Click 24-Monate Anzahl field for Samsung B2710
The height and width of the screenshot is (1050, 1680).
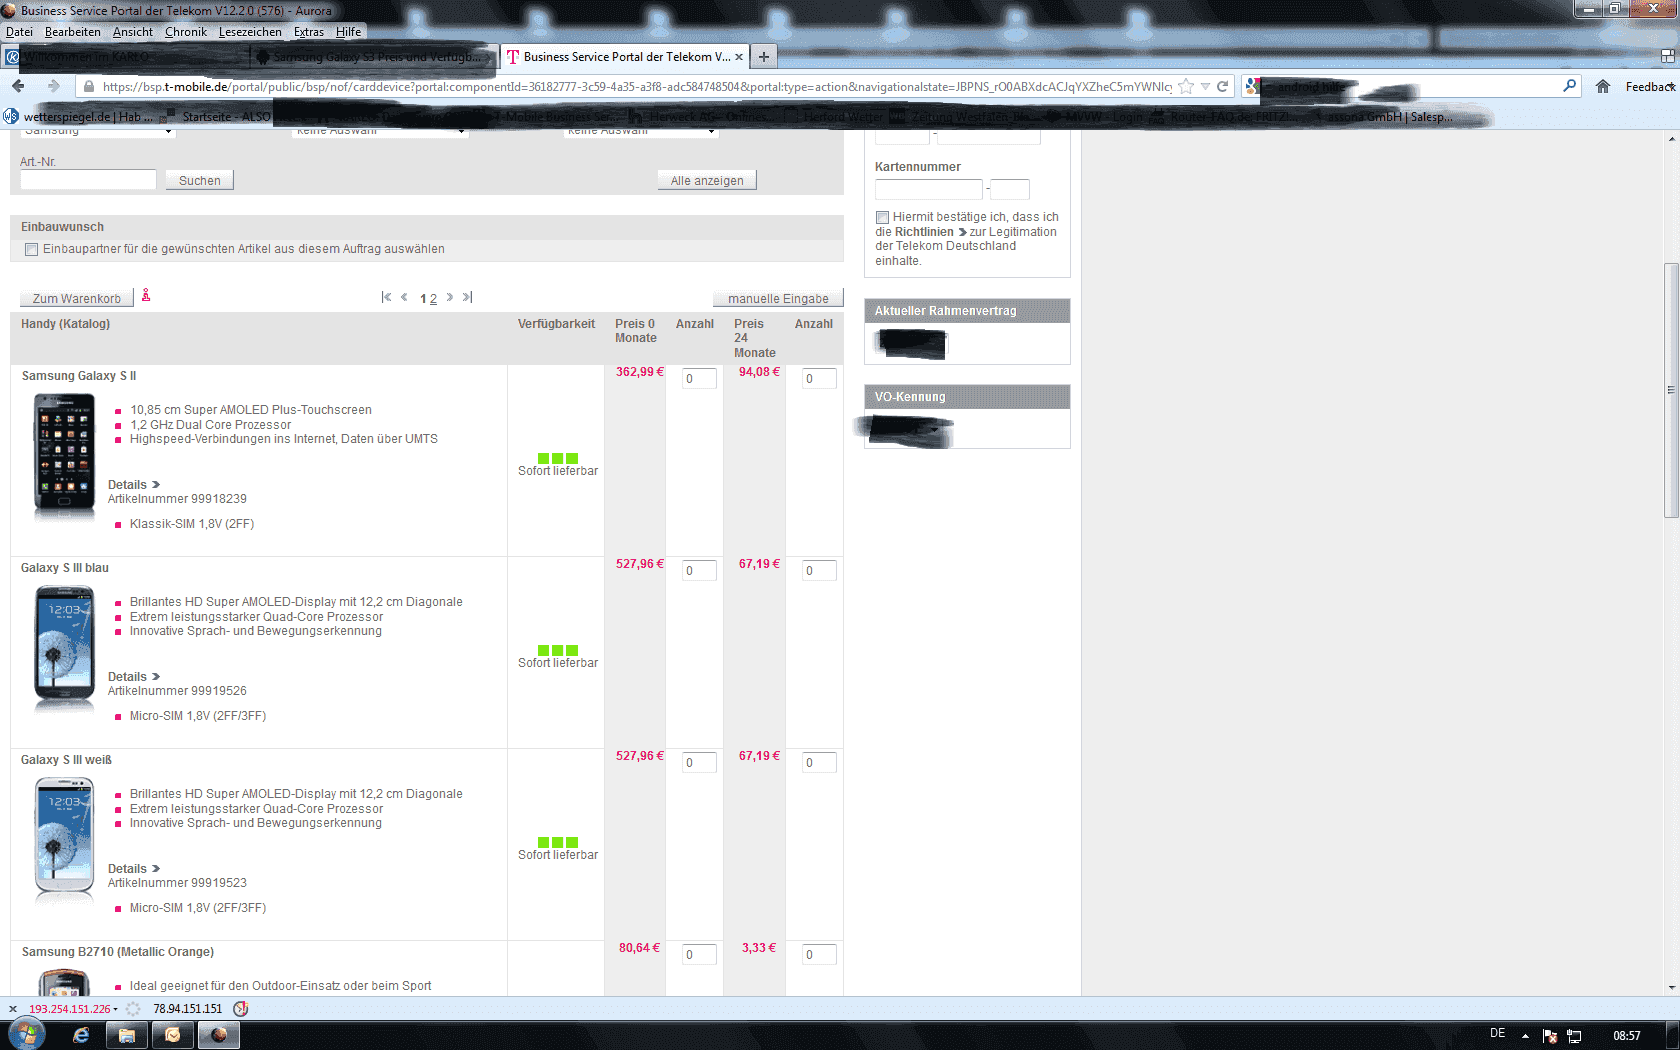(819, 955)
